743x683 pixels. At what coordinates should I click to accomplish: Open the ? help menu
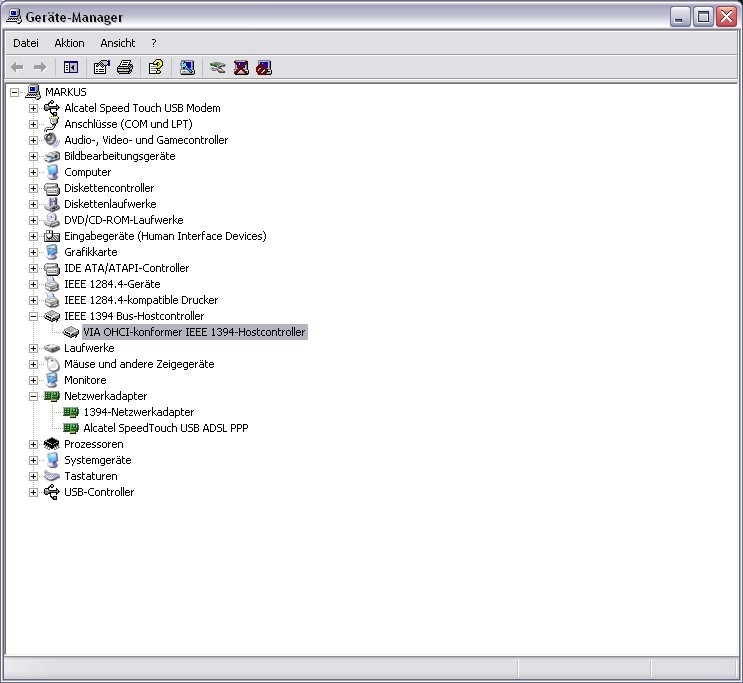pyautogui.click(x=154, y=43)
